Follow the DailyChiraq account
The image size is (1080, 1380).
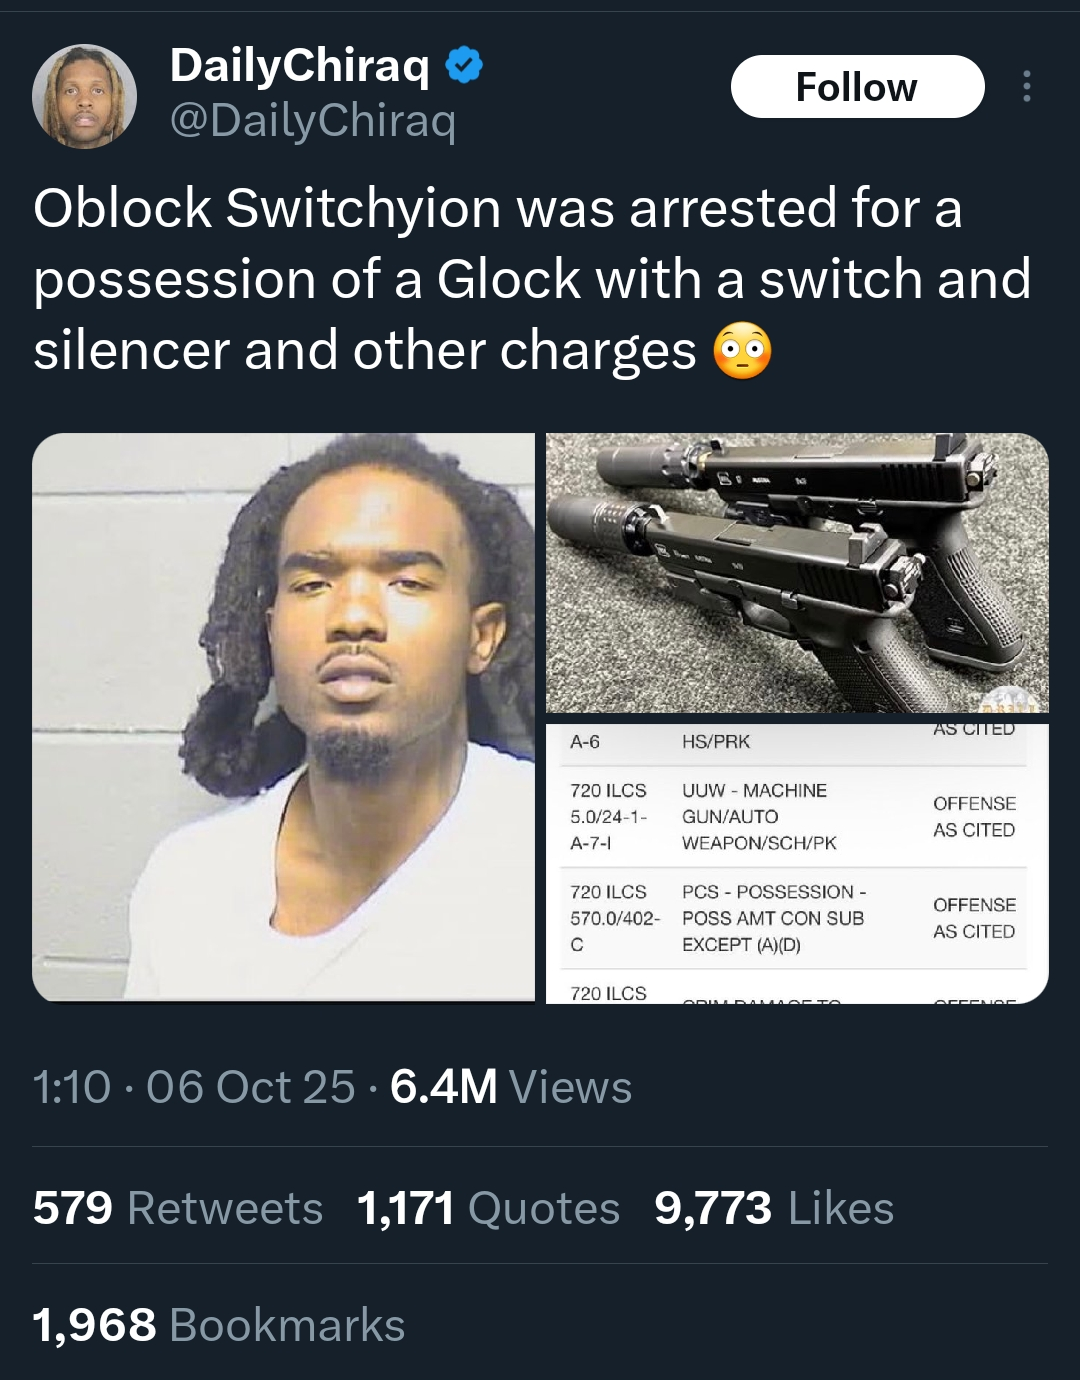pyautogui.click(x=857, y=87)
